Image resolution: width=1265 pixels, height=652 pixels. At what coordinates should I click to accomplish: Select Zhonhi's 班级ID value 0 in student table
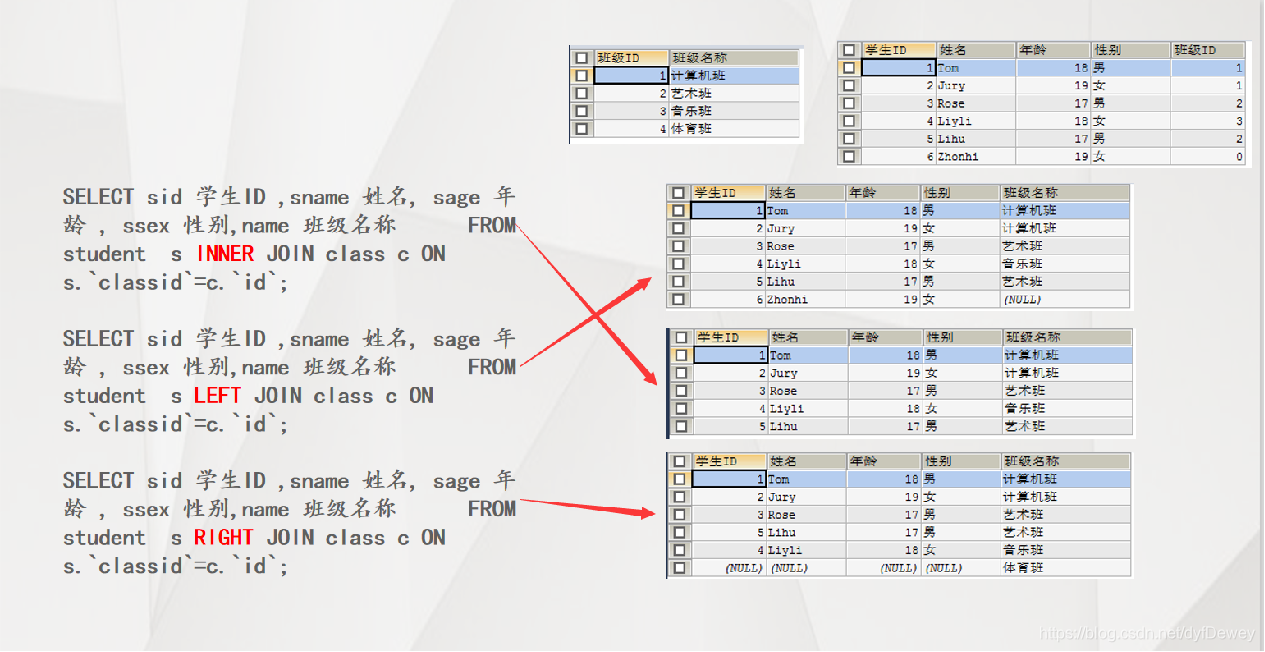coord(1208,156)
